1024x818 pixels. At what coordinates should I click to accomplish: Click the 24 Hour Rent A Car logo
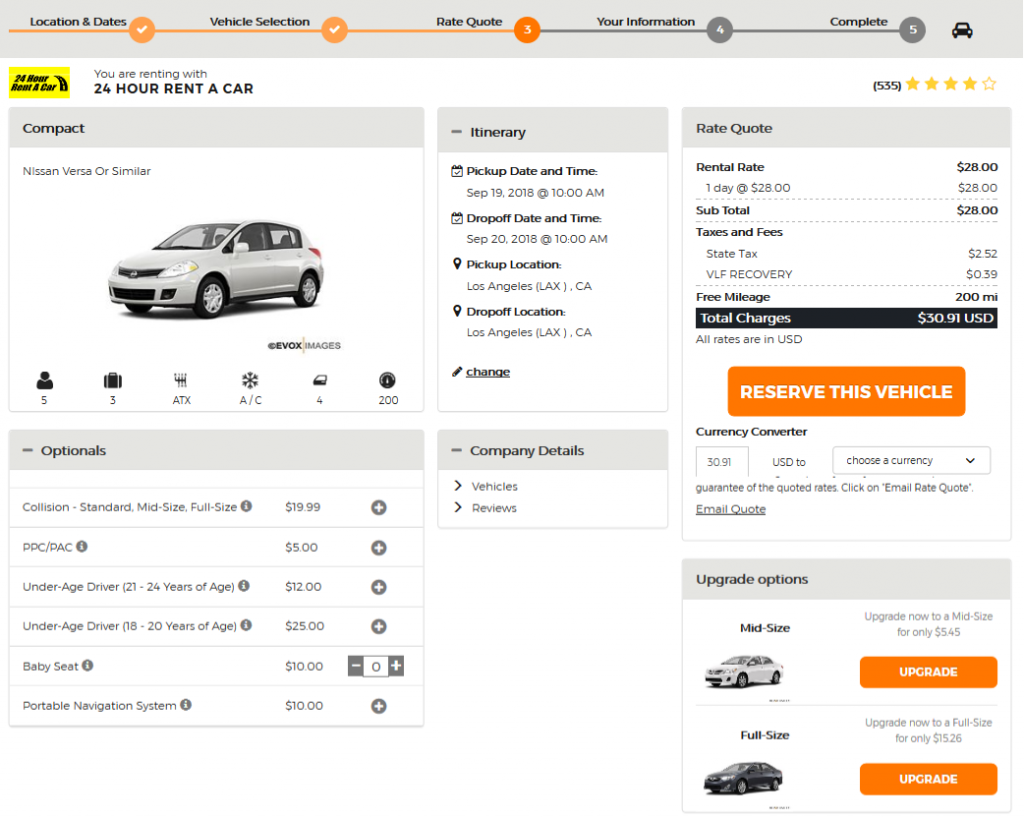[x=39, y=83]
